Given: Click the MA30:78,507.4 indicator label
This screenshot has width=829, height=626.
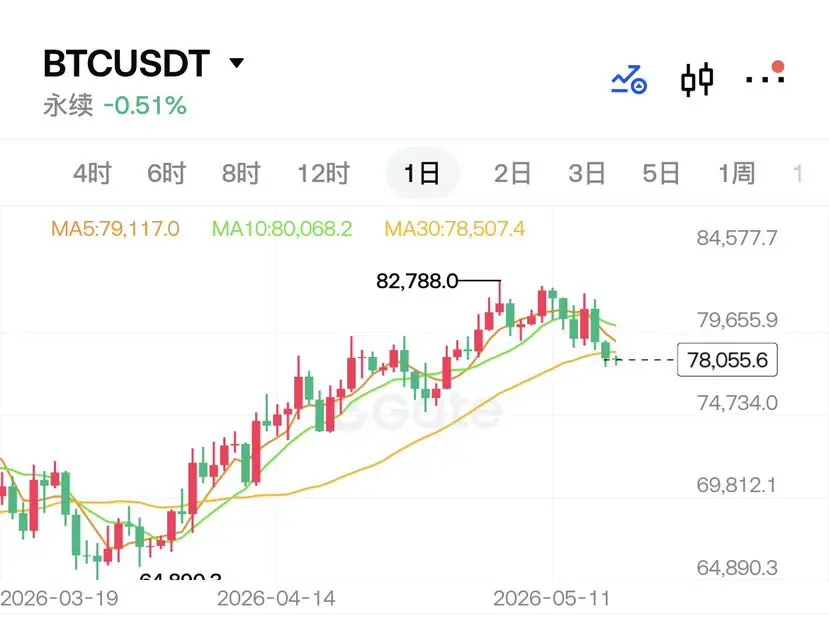Looking at the screenshot, I should (455, 229).
